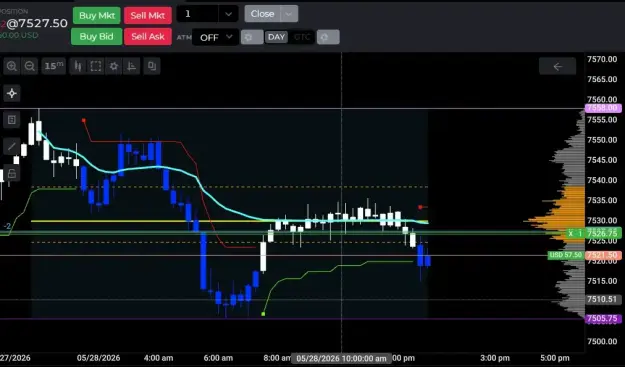
Task: Click the refresh icon next to GTC
Action: (x=328, y=37)
